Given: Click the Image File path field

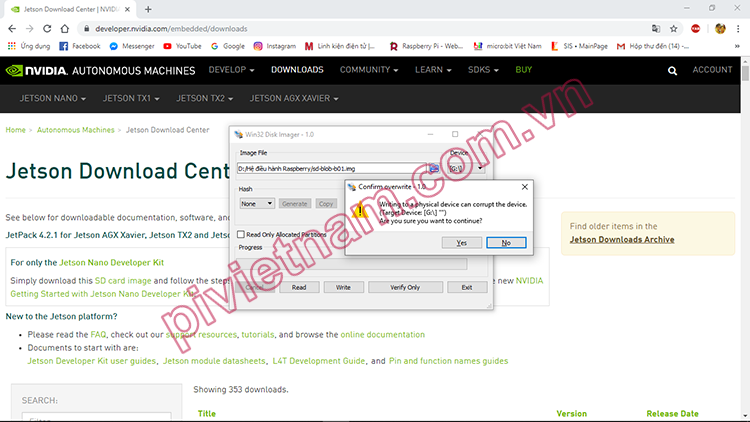Looking at the screenshot, I should click(331, 168).
